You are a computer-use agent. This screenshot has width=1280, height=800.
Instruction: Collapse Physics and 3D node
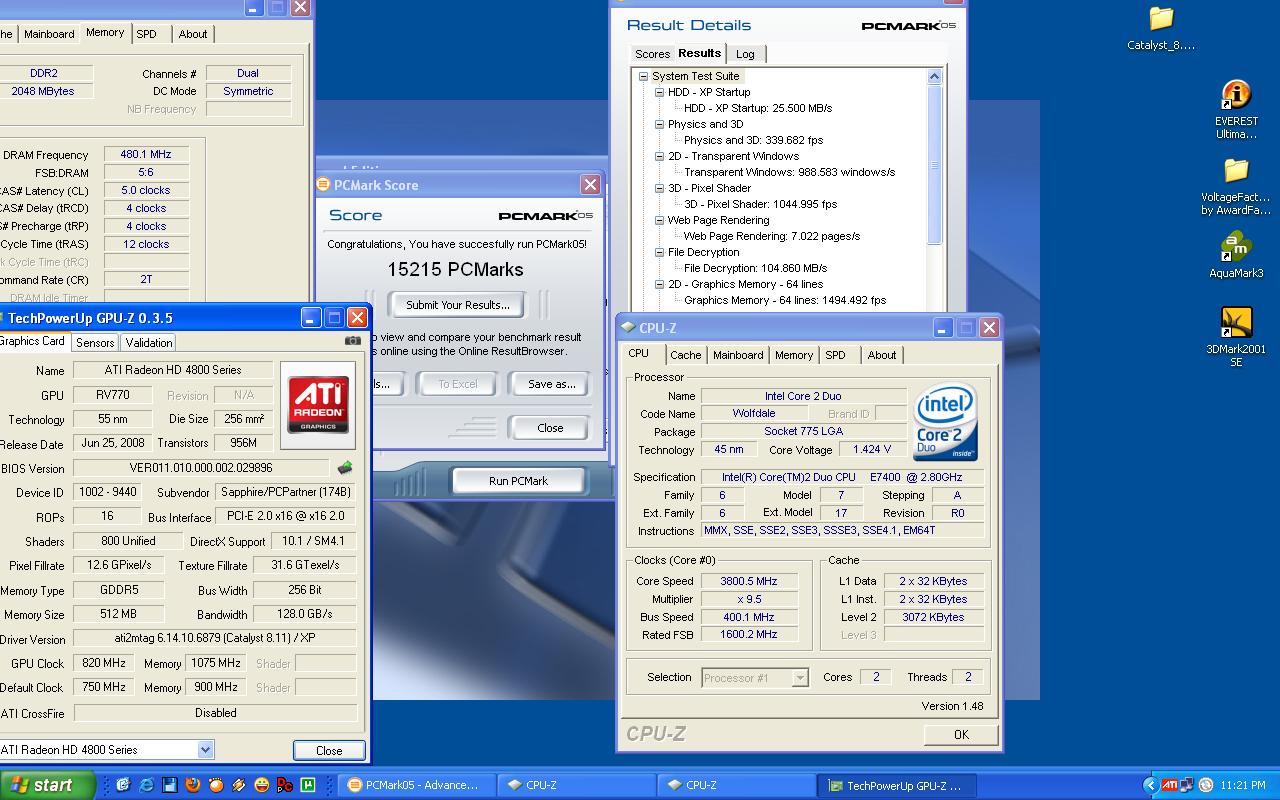(x=659, y=124)
